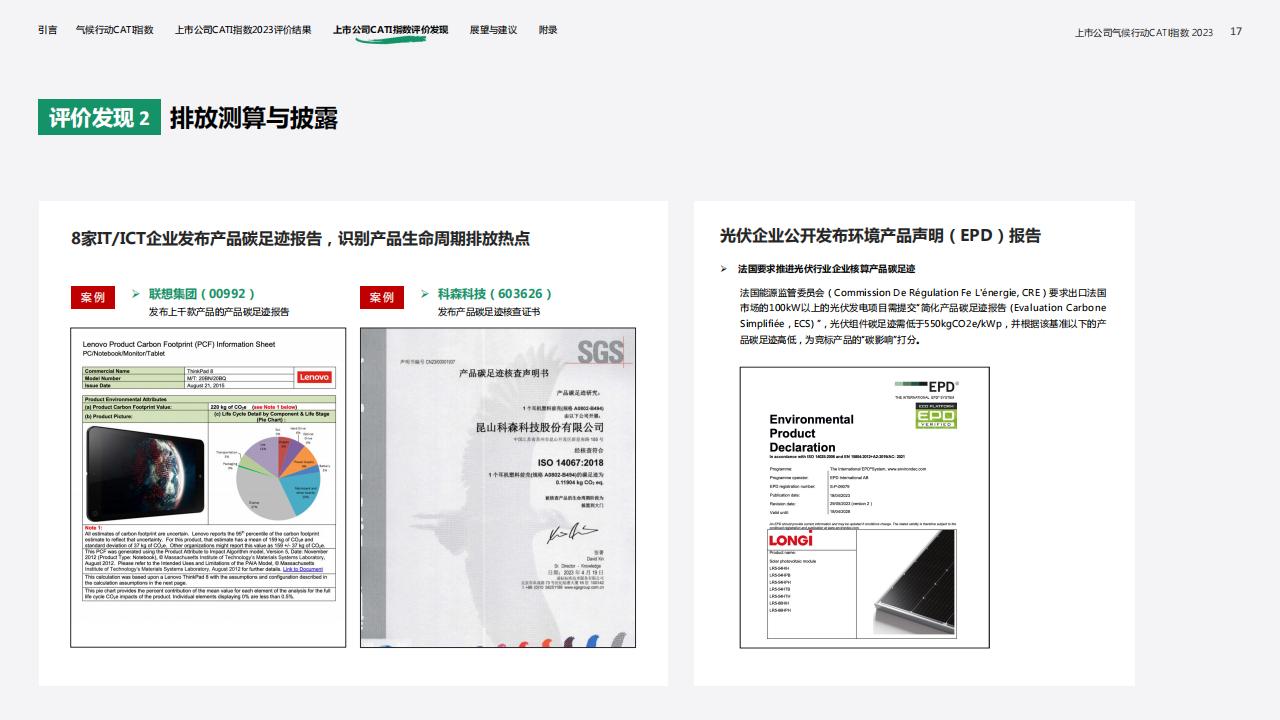Image resolution: width=1280 pixels, height=720 pixels.
Task: Click the header text 上市公司气候行动CATI指数 2023
Action: click(x=1144, y=32)
